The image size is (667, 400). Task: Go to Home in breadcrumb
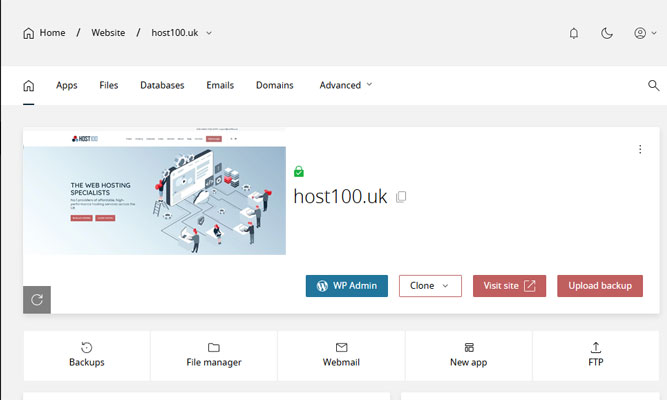(x=44, y=33)
